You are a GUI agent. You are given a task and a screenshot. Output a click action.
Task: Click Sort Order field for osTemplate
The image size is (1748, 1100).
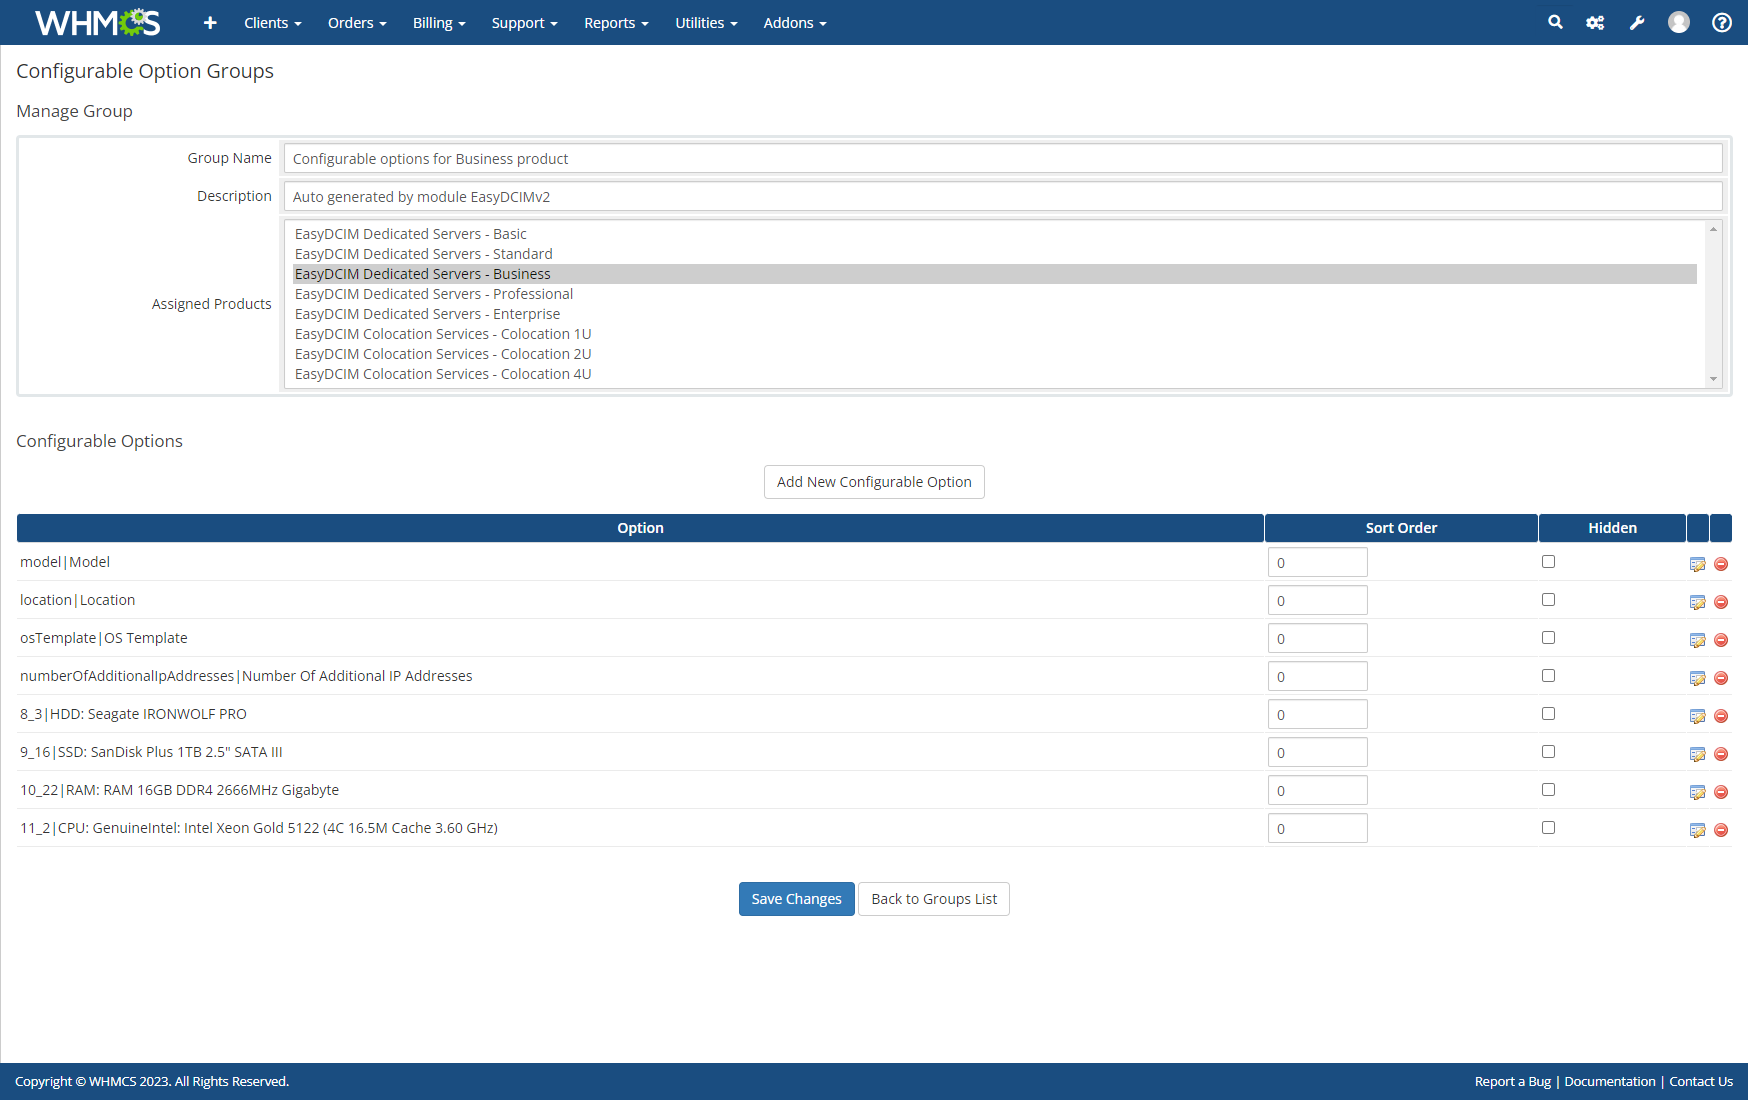click(1317, 638)
